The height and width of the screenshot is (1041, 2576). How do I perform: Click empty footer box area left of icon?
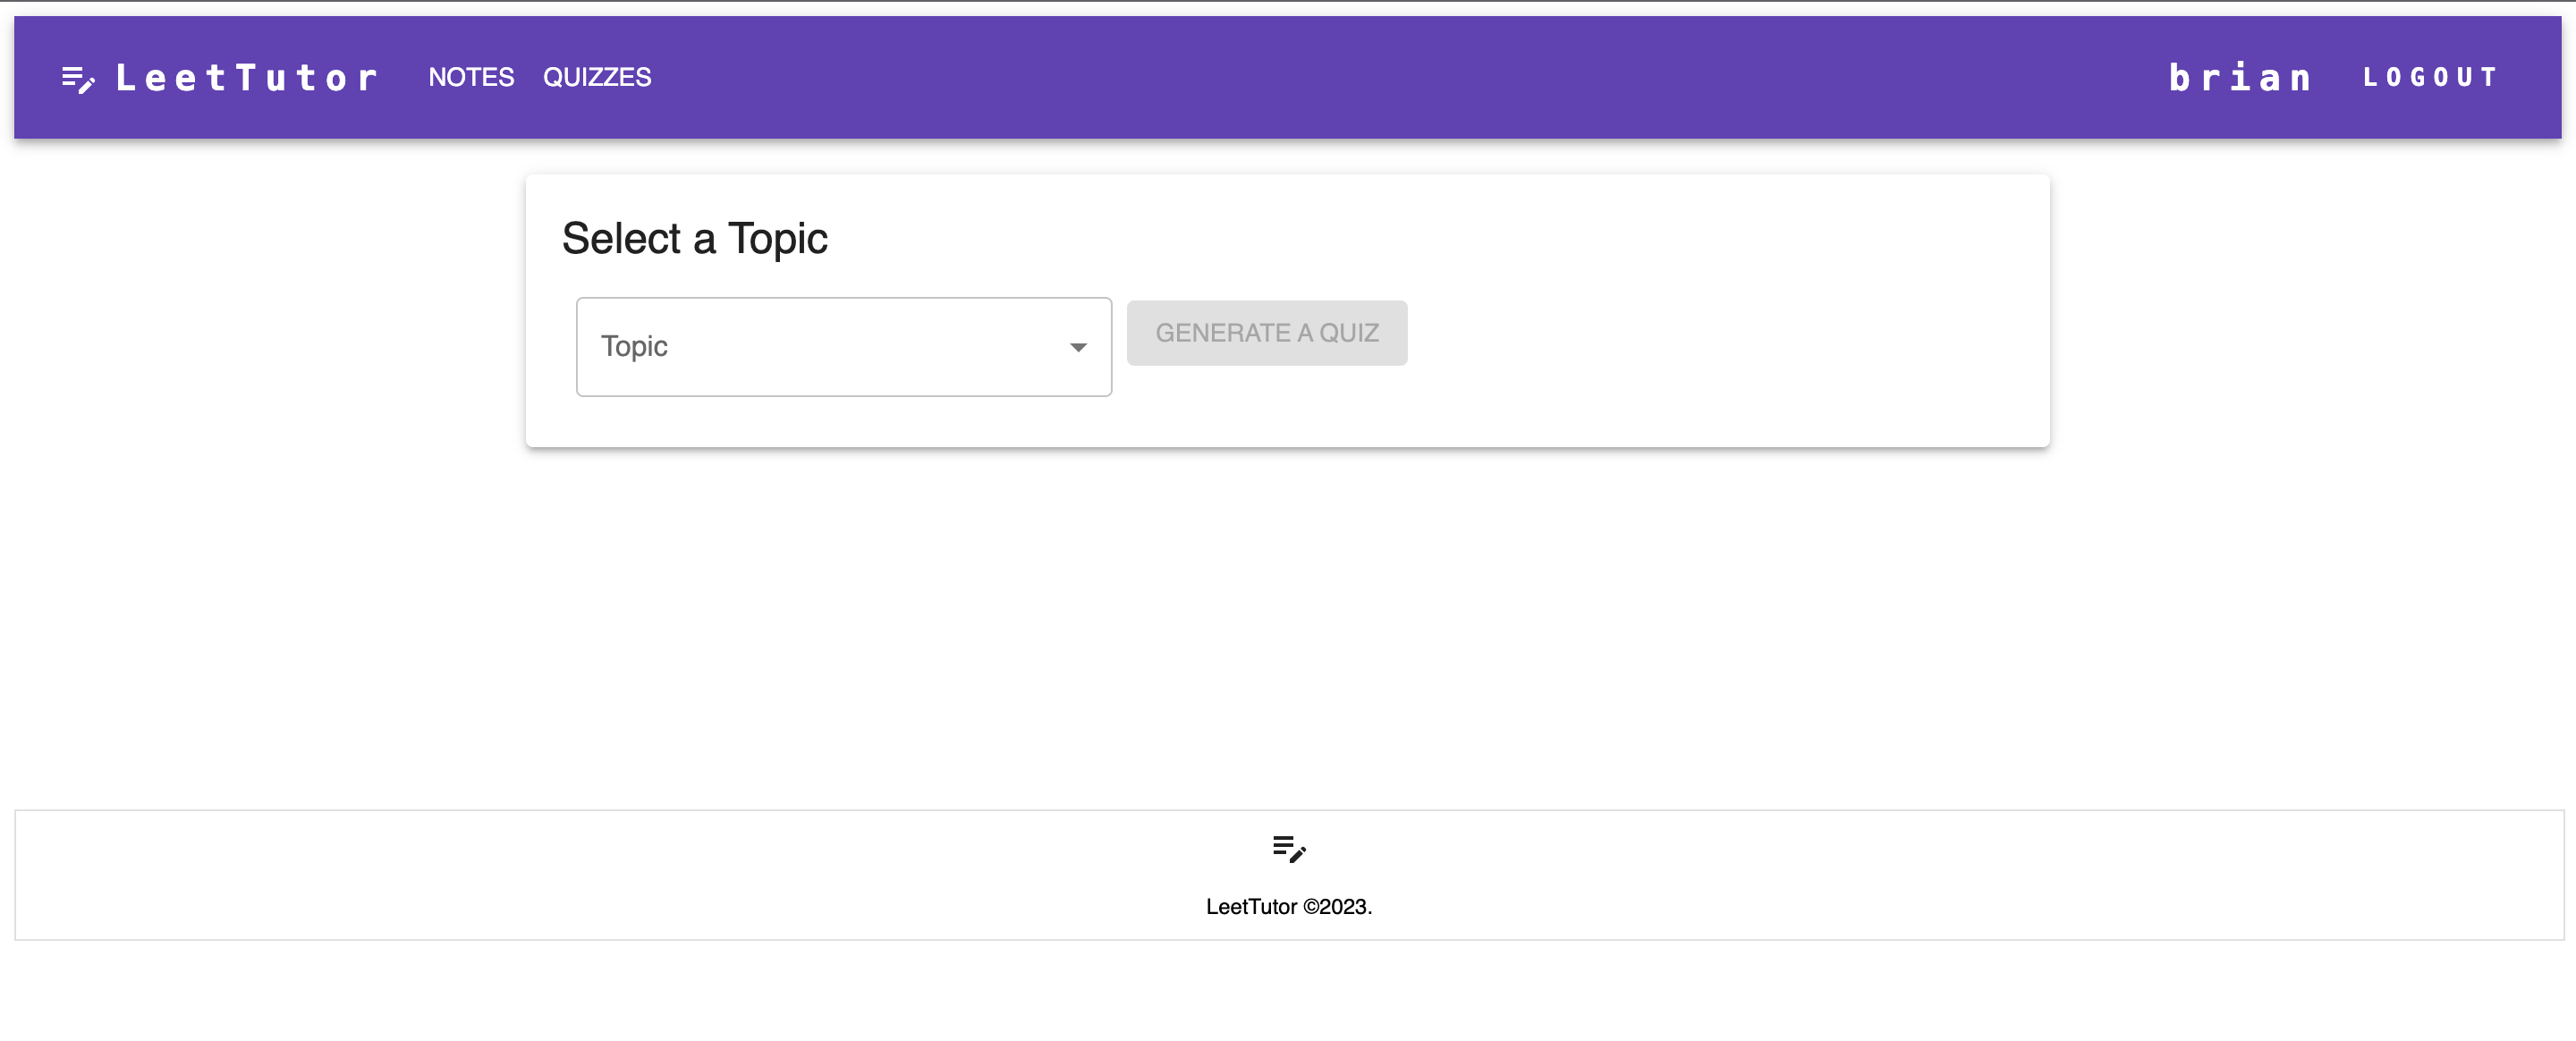pyautogui.click(x=600, y=875)
